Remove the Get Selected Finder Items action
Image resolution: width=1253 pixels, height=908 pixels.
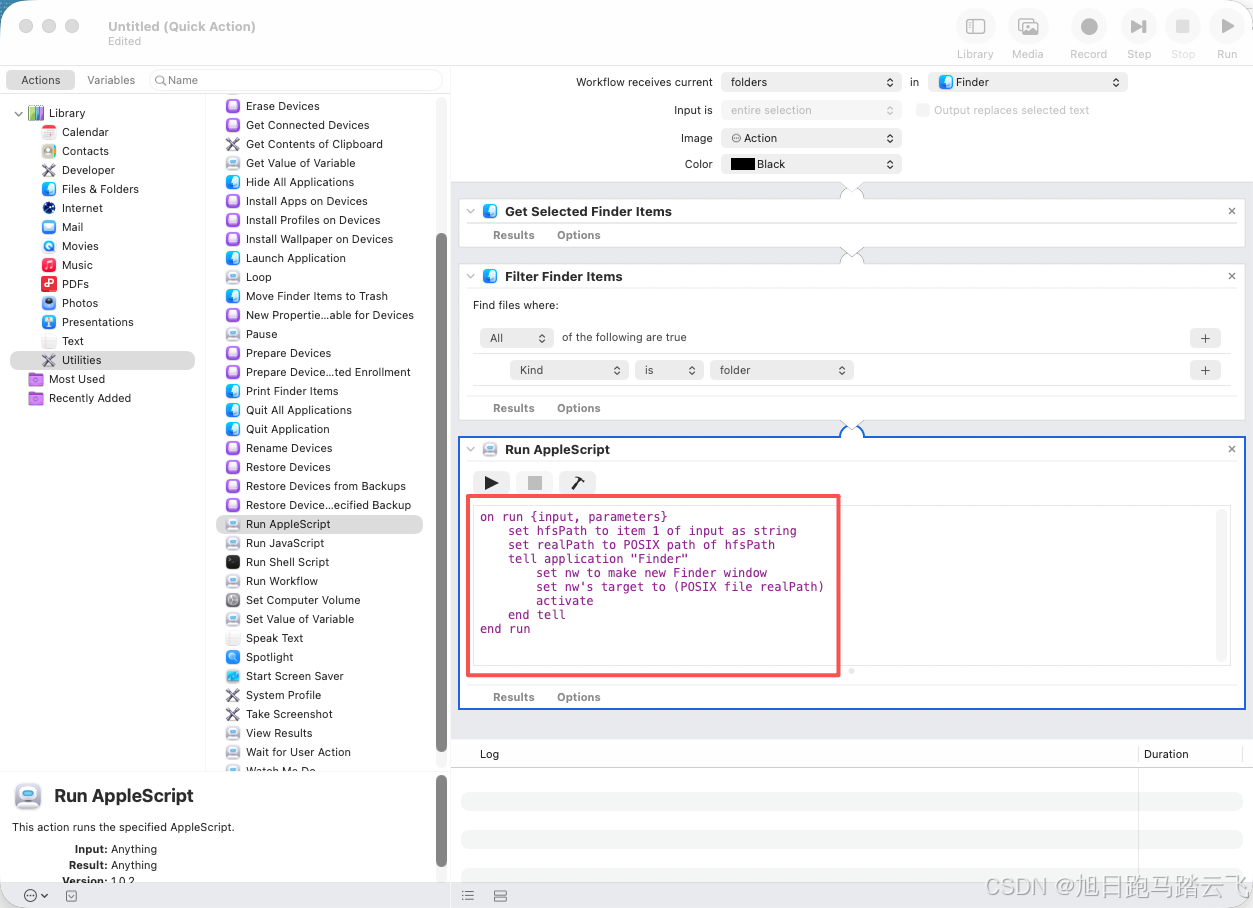1232,211
